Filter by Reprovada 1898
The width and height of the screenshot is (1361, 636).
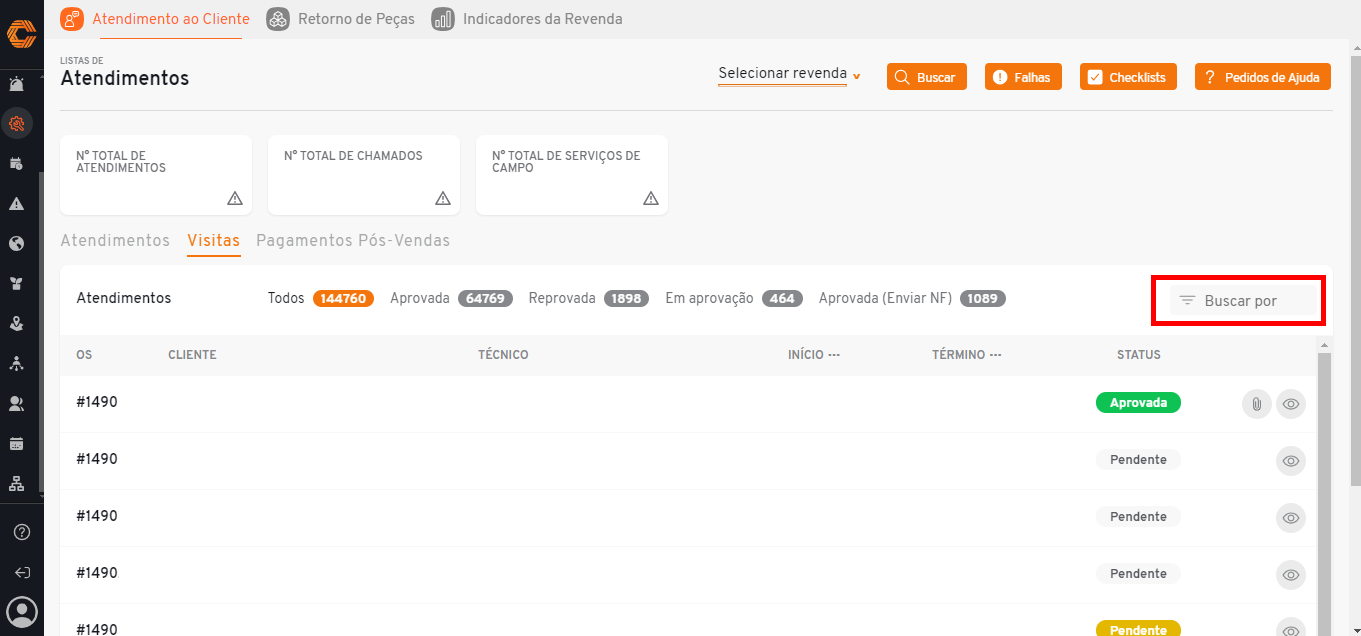pyautogui.click(x=588, y=298)
